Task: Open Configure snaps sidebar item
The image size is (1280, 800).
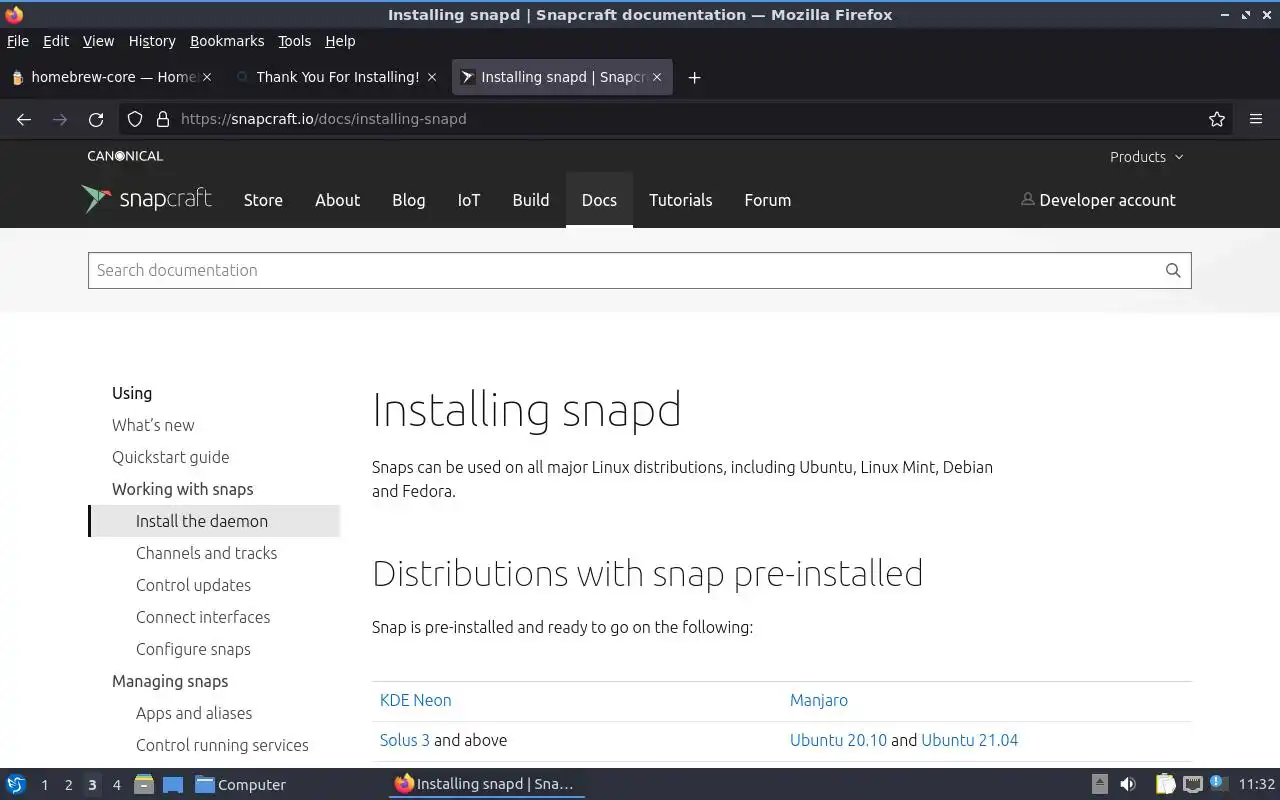Action: [x=193, y=649]
